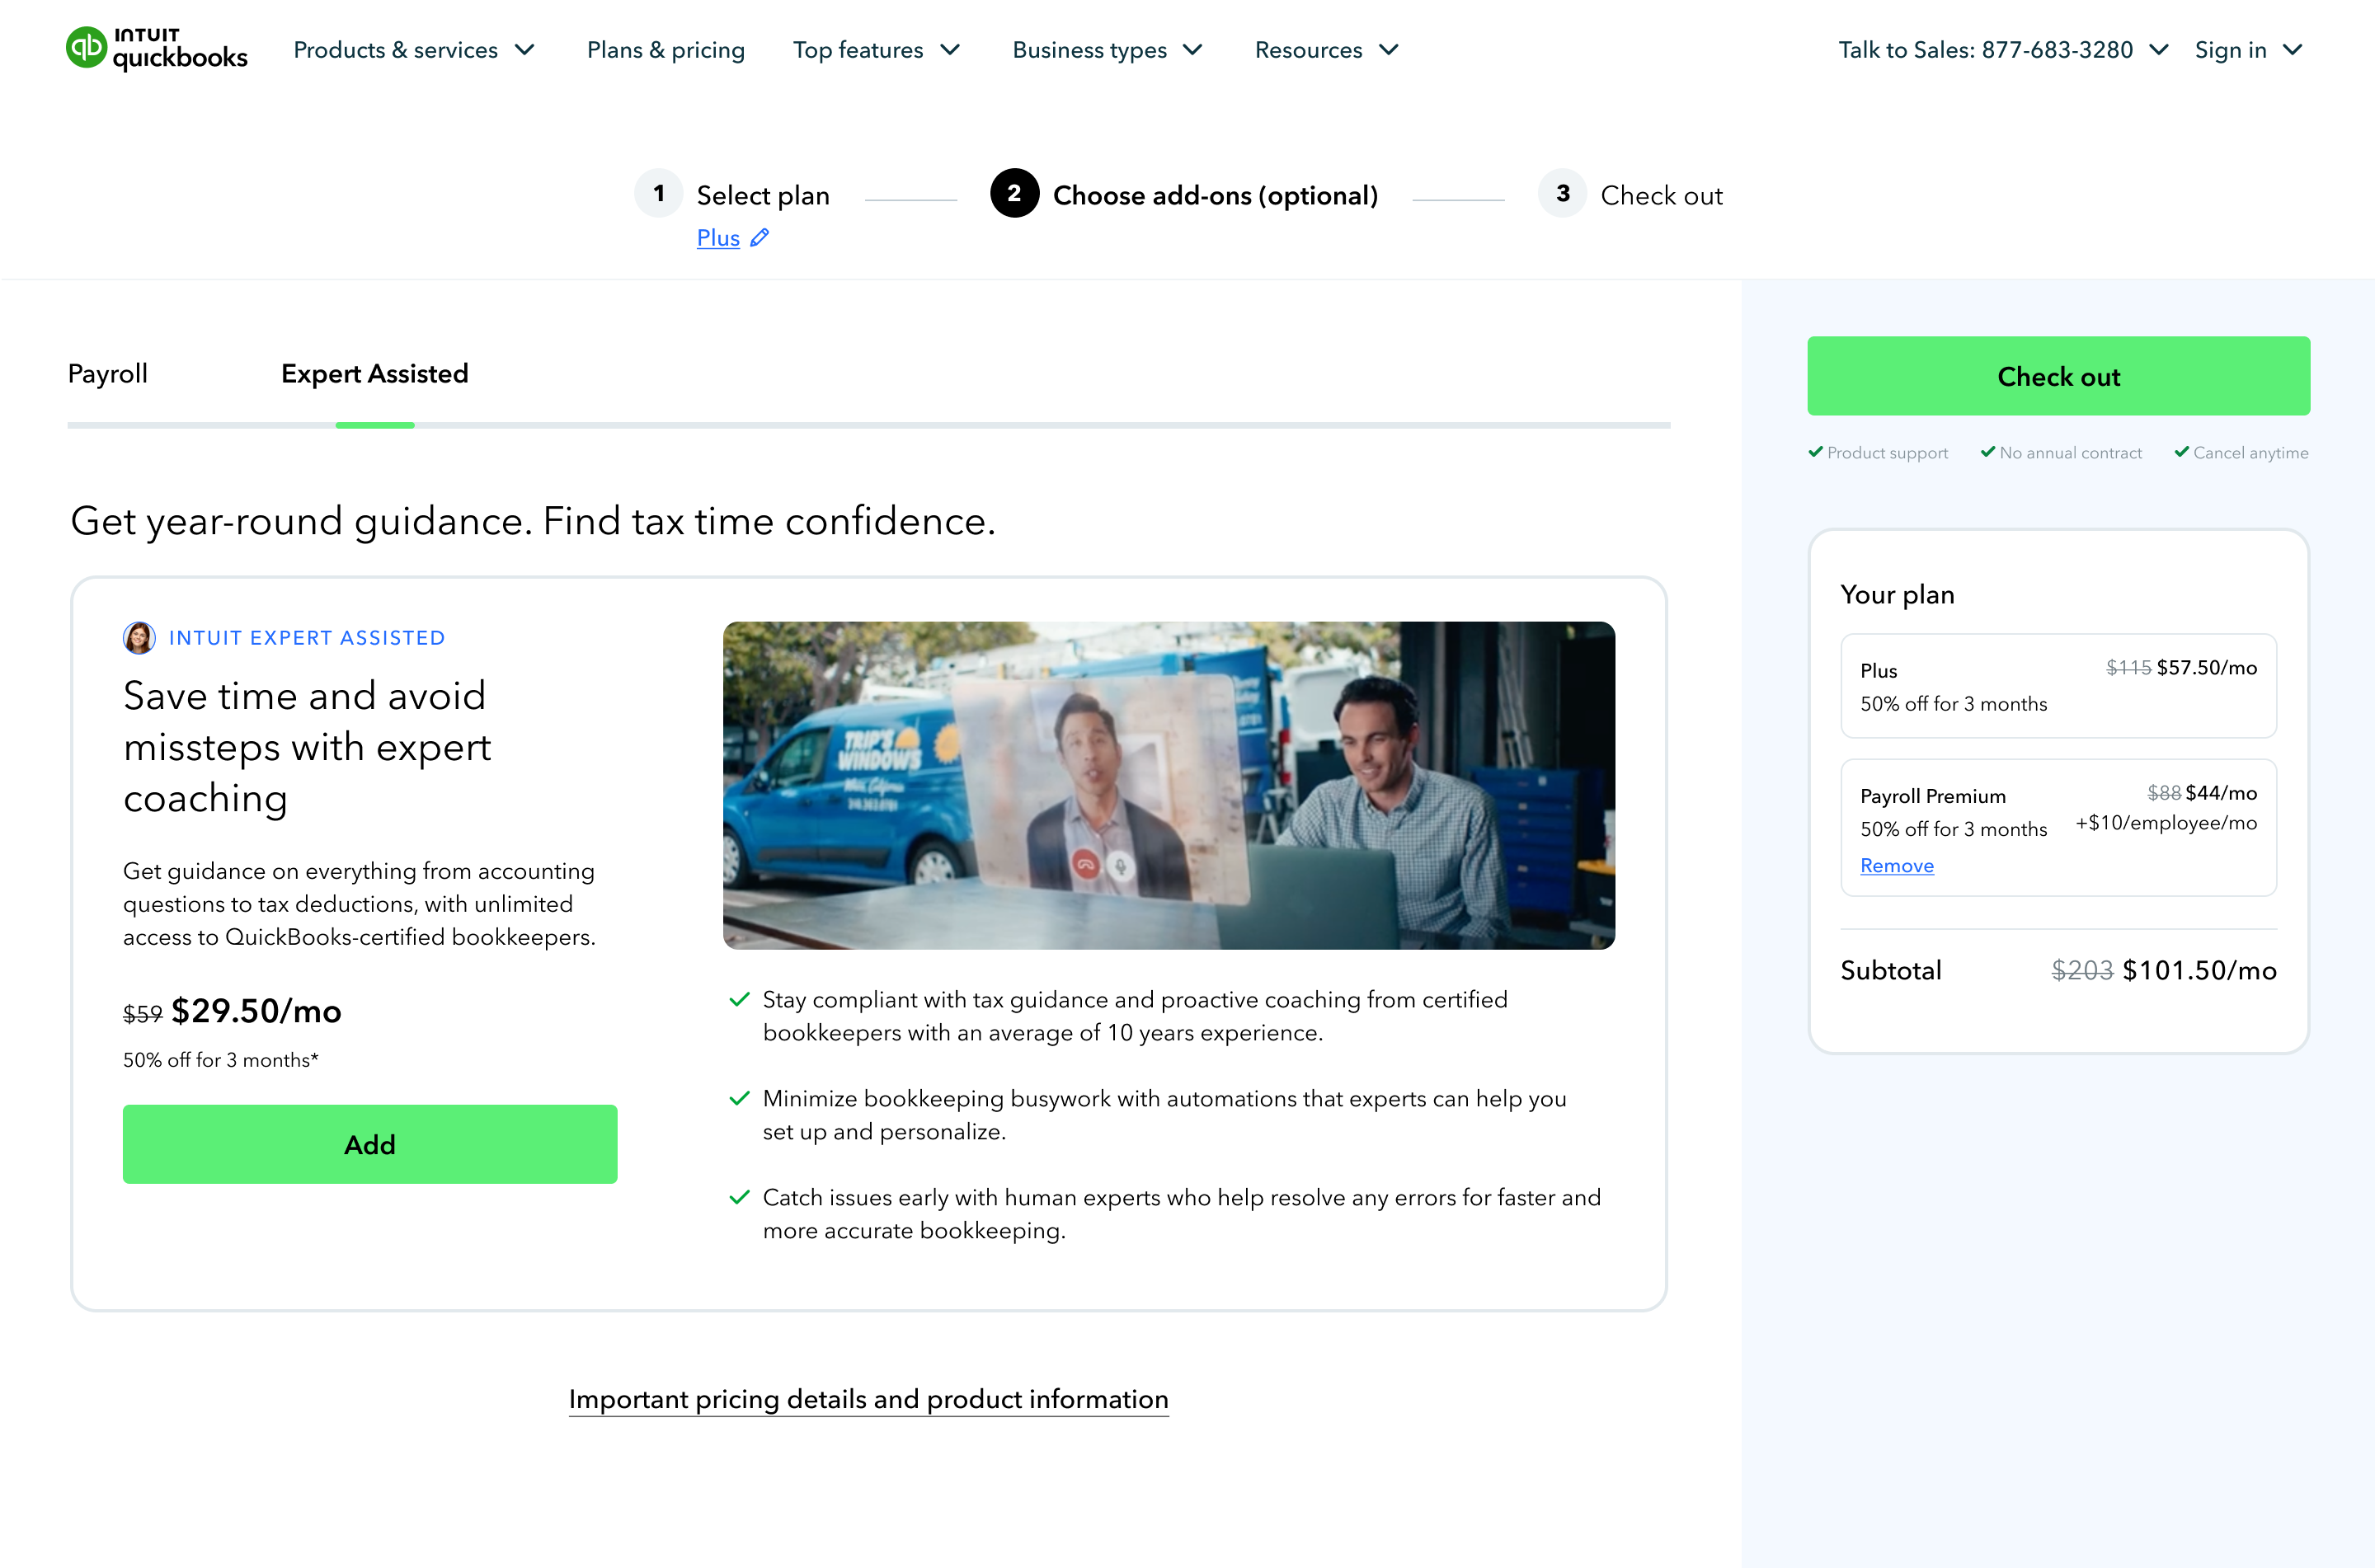
Task: Click the expert coaching video thumbnail
Action: click(1169, 785)
